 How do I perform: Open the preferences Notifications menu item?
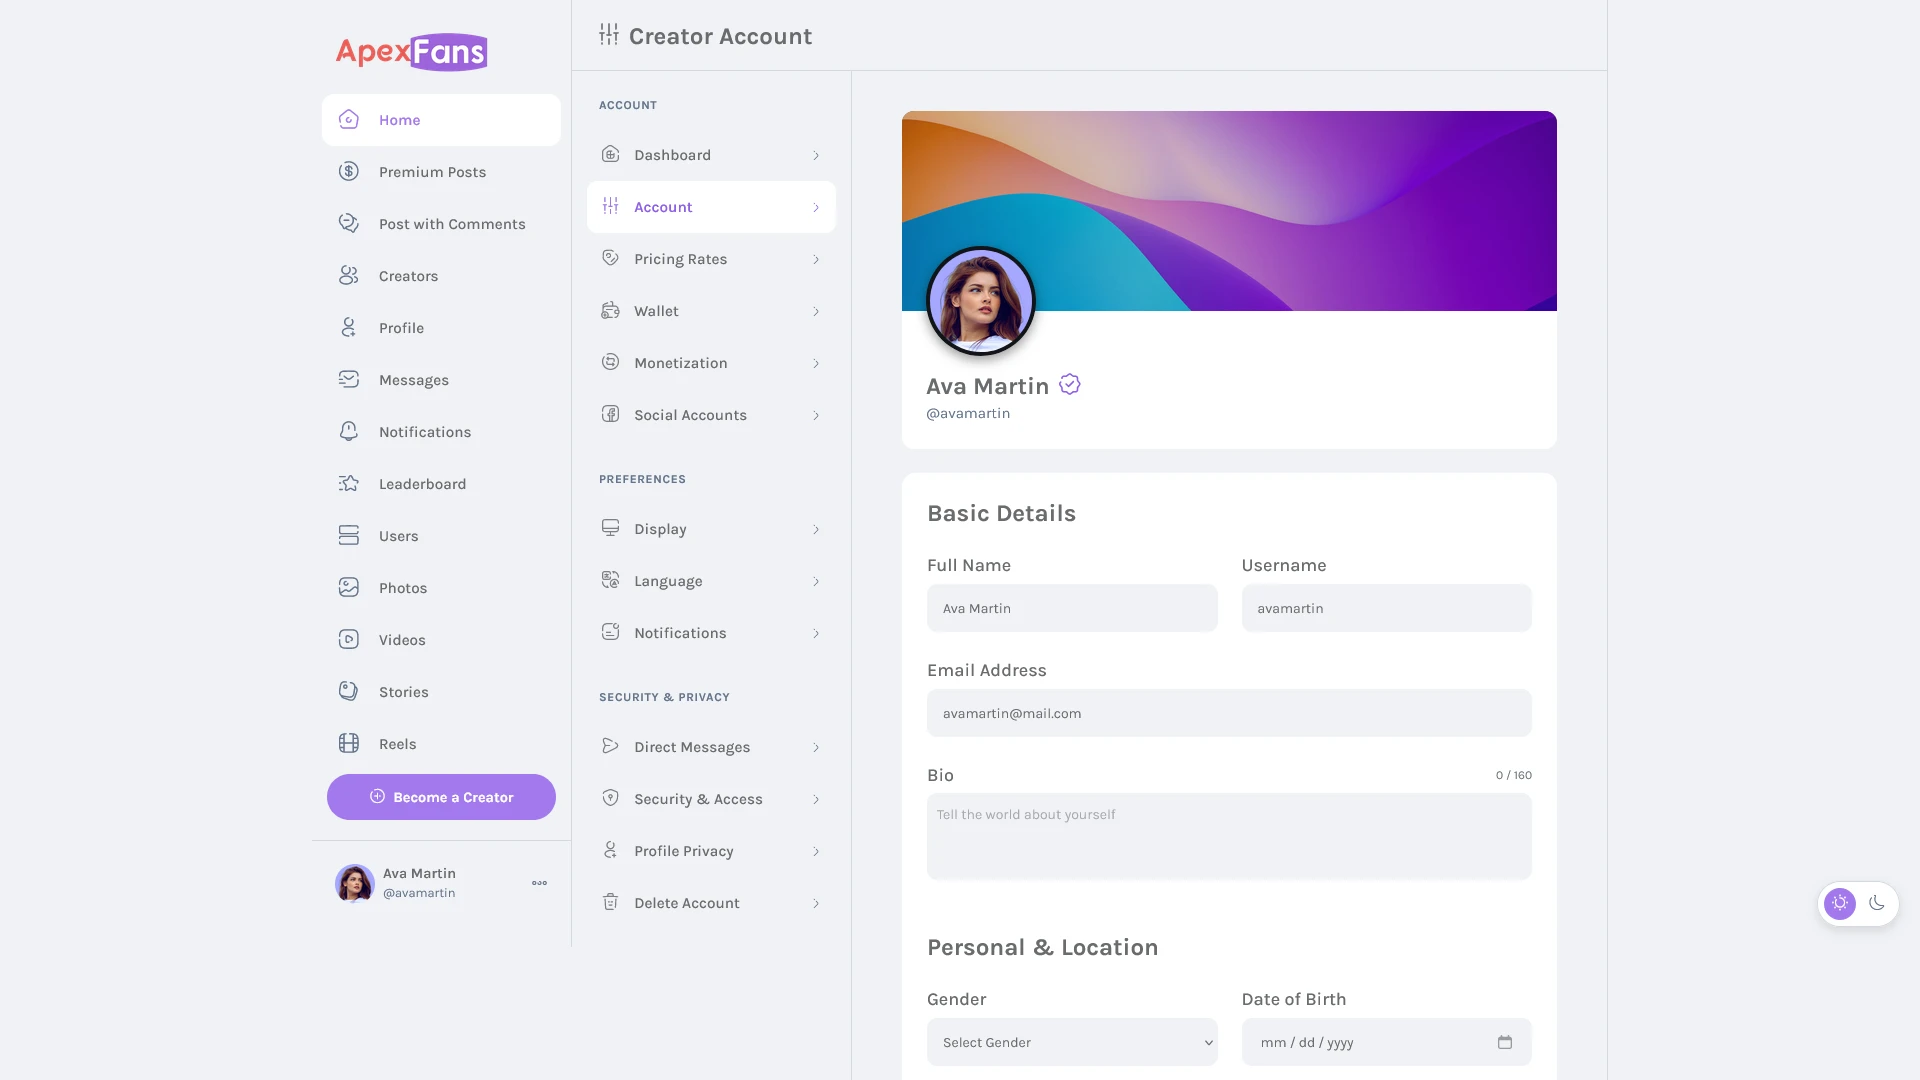711,633
